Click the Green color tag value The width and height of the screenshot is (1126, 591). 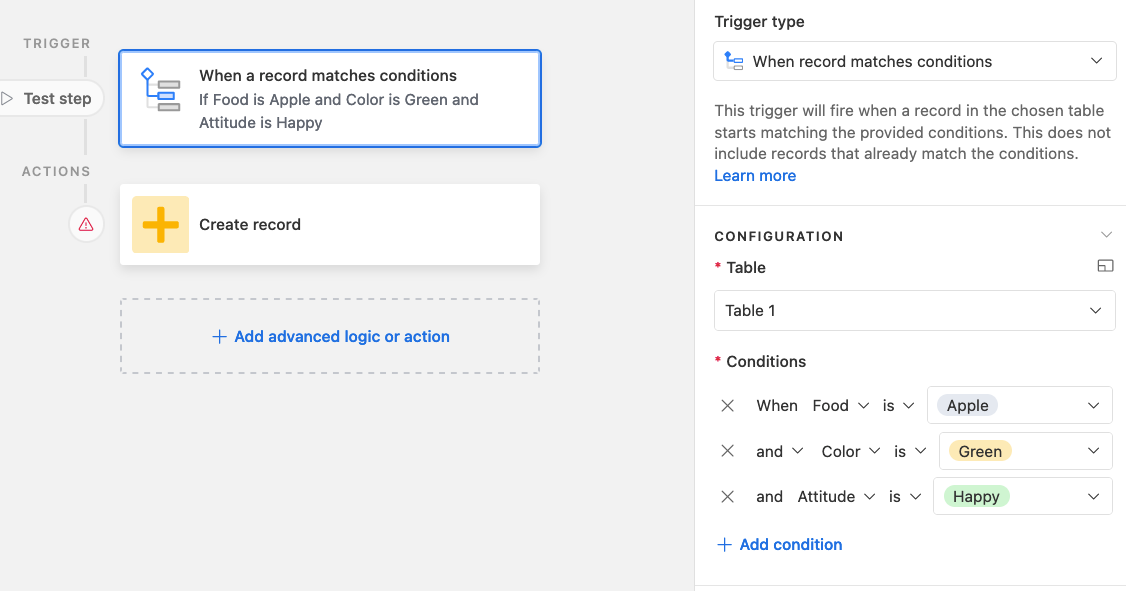980,451
